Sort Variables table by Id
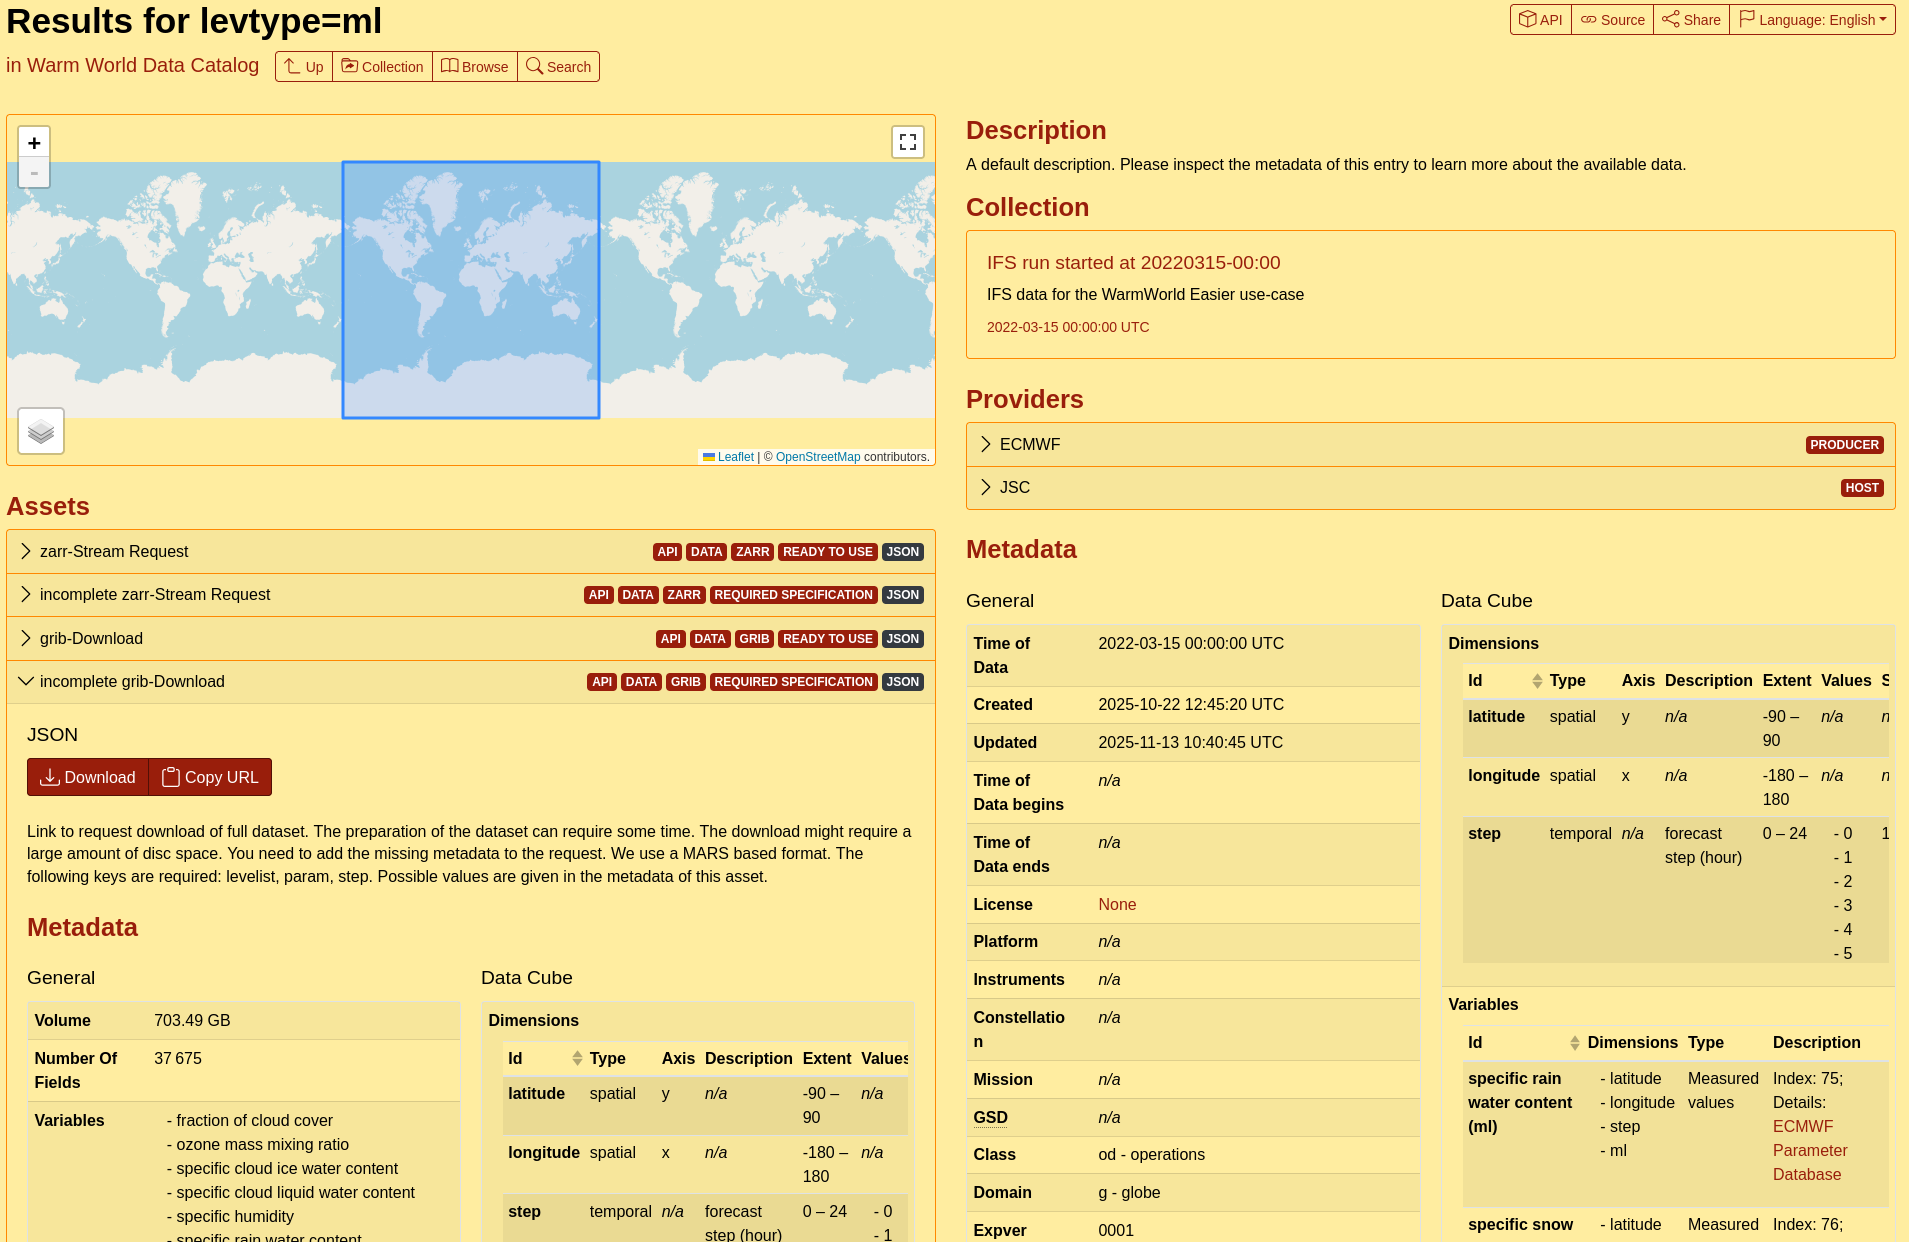Screen dimensions: 1909x1242 (1523, 1043)
